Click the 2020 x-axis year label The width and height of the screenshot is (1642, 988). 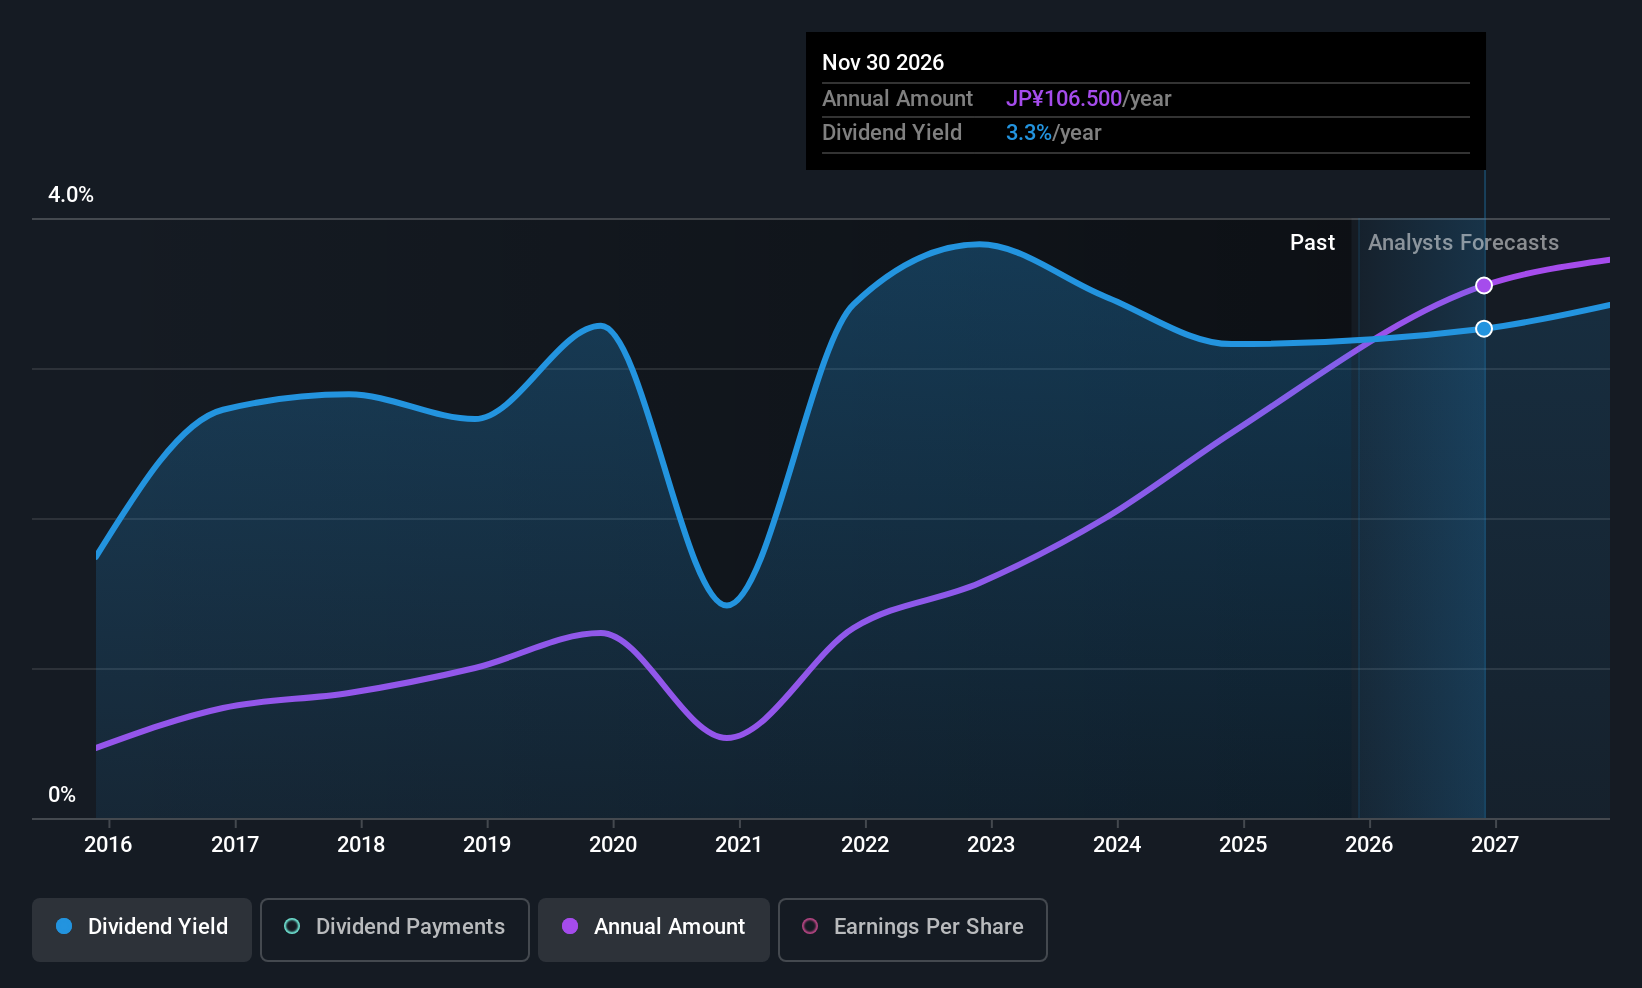[613, 845]
